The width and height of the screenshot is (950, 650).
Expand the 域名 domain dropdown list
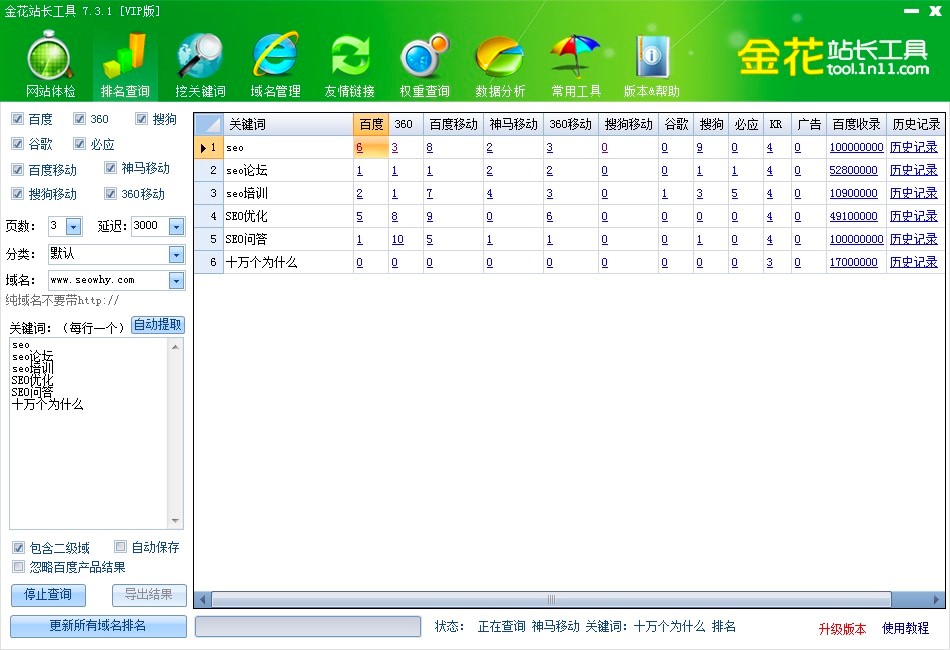[x=176, y=281]
